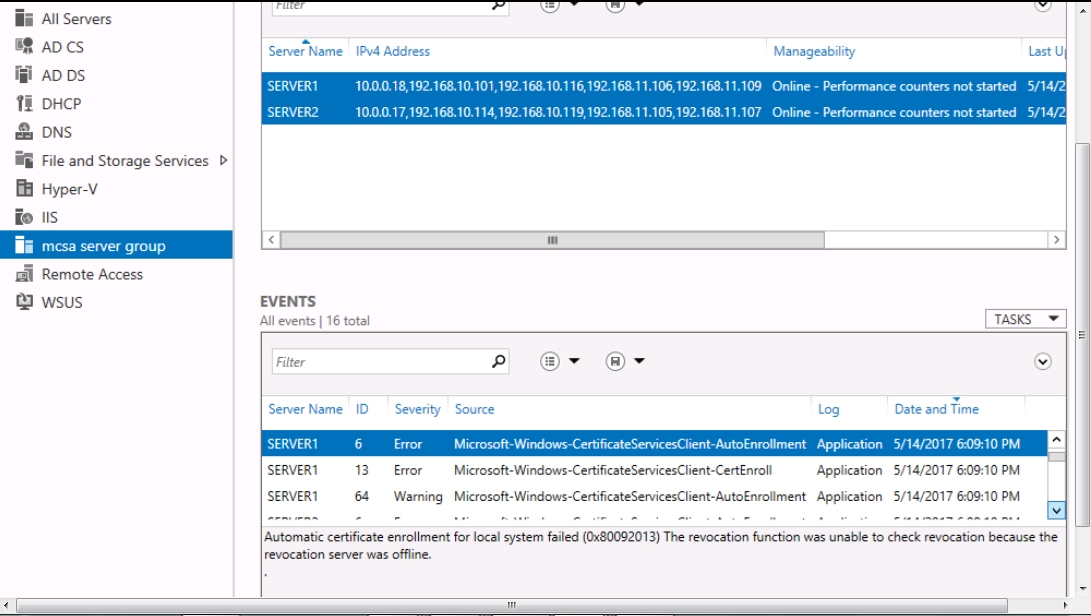Click bottom window horizontal scrollbar thumb
1091x616 pixels.
coord(511,605)
